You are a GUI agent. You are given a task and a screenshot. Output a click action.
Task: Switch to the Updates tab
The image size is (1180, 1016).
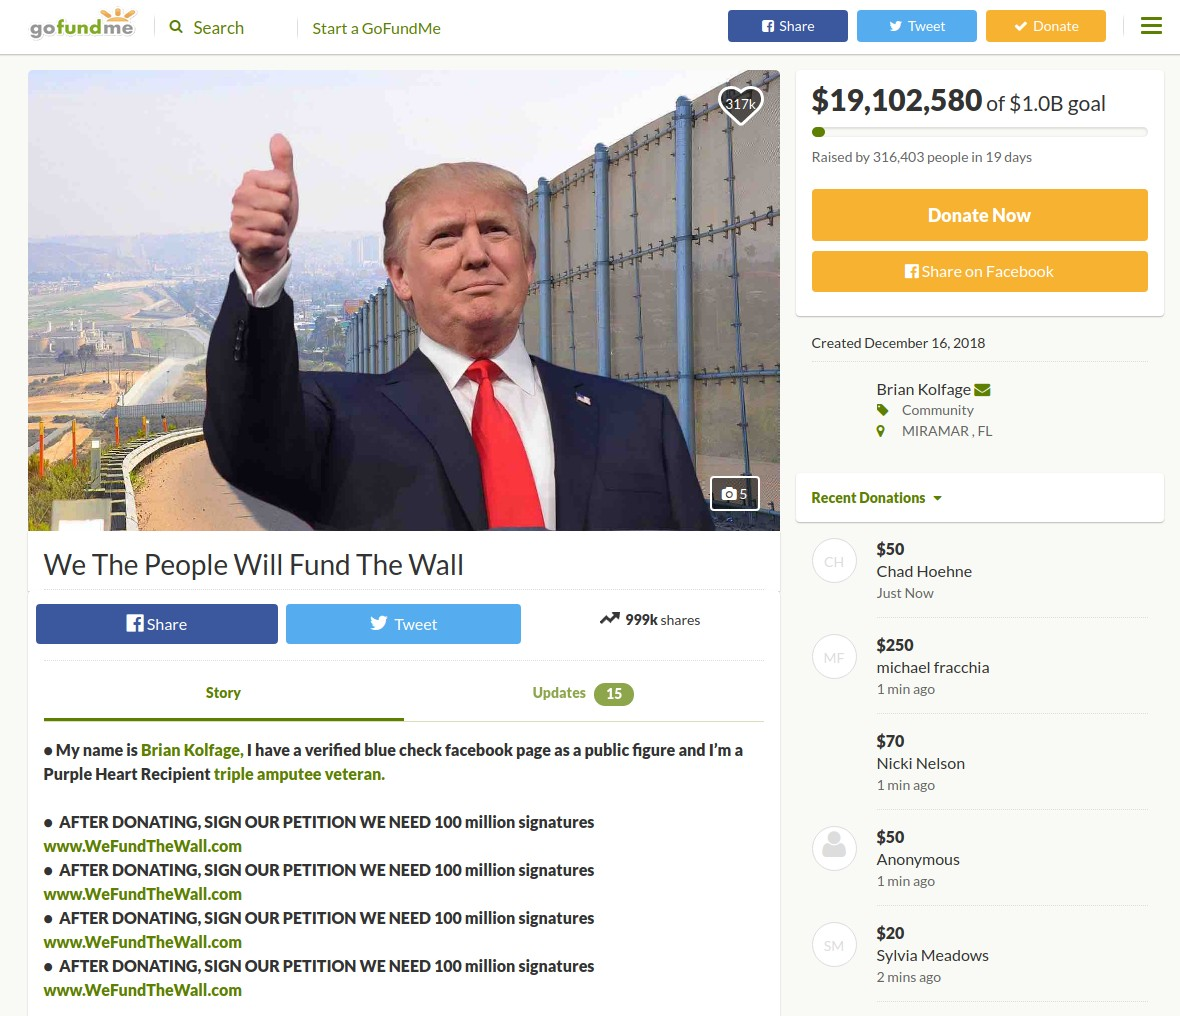pyautogui.click(x=583, y=693)
